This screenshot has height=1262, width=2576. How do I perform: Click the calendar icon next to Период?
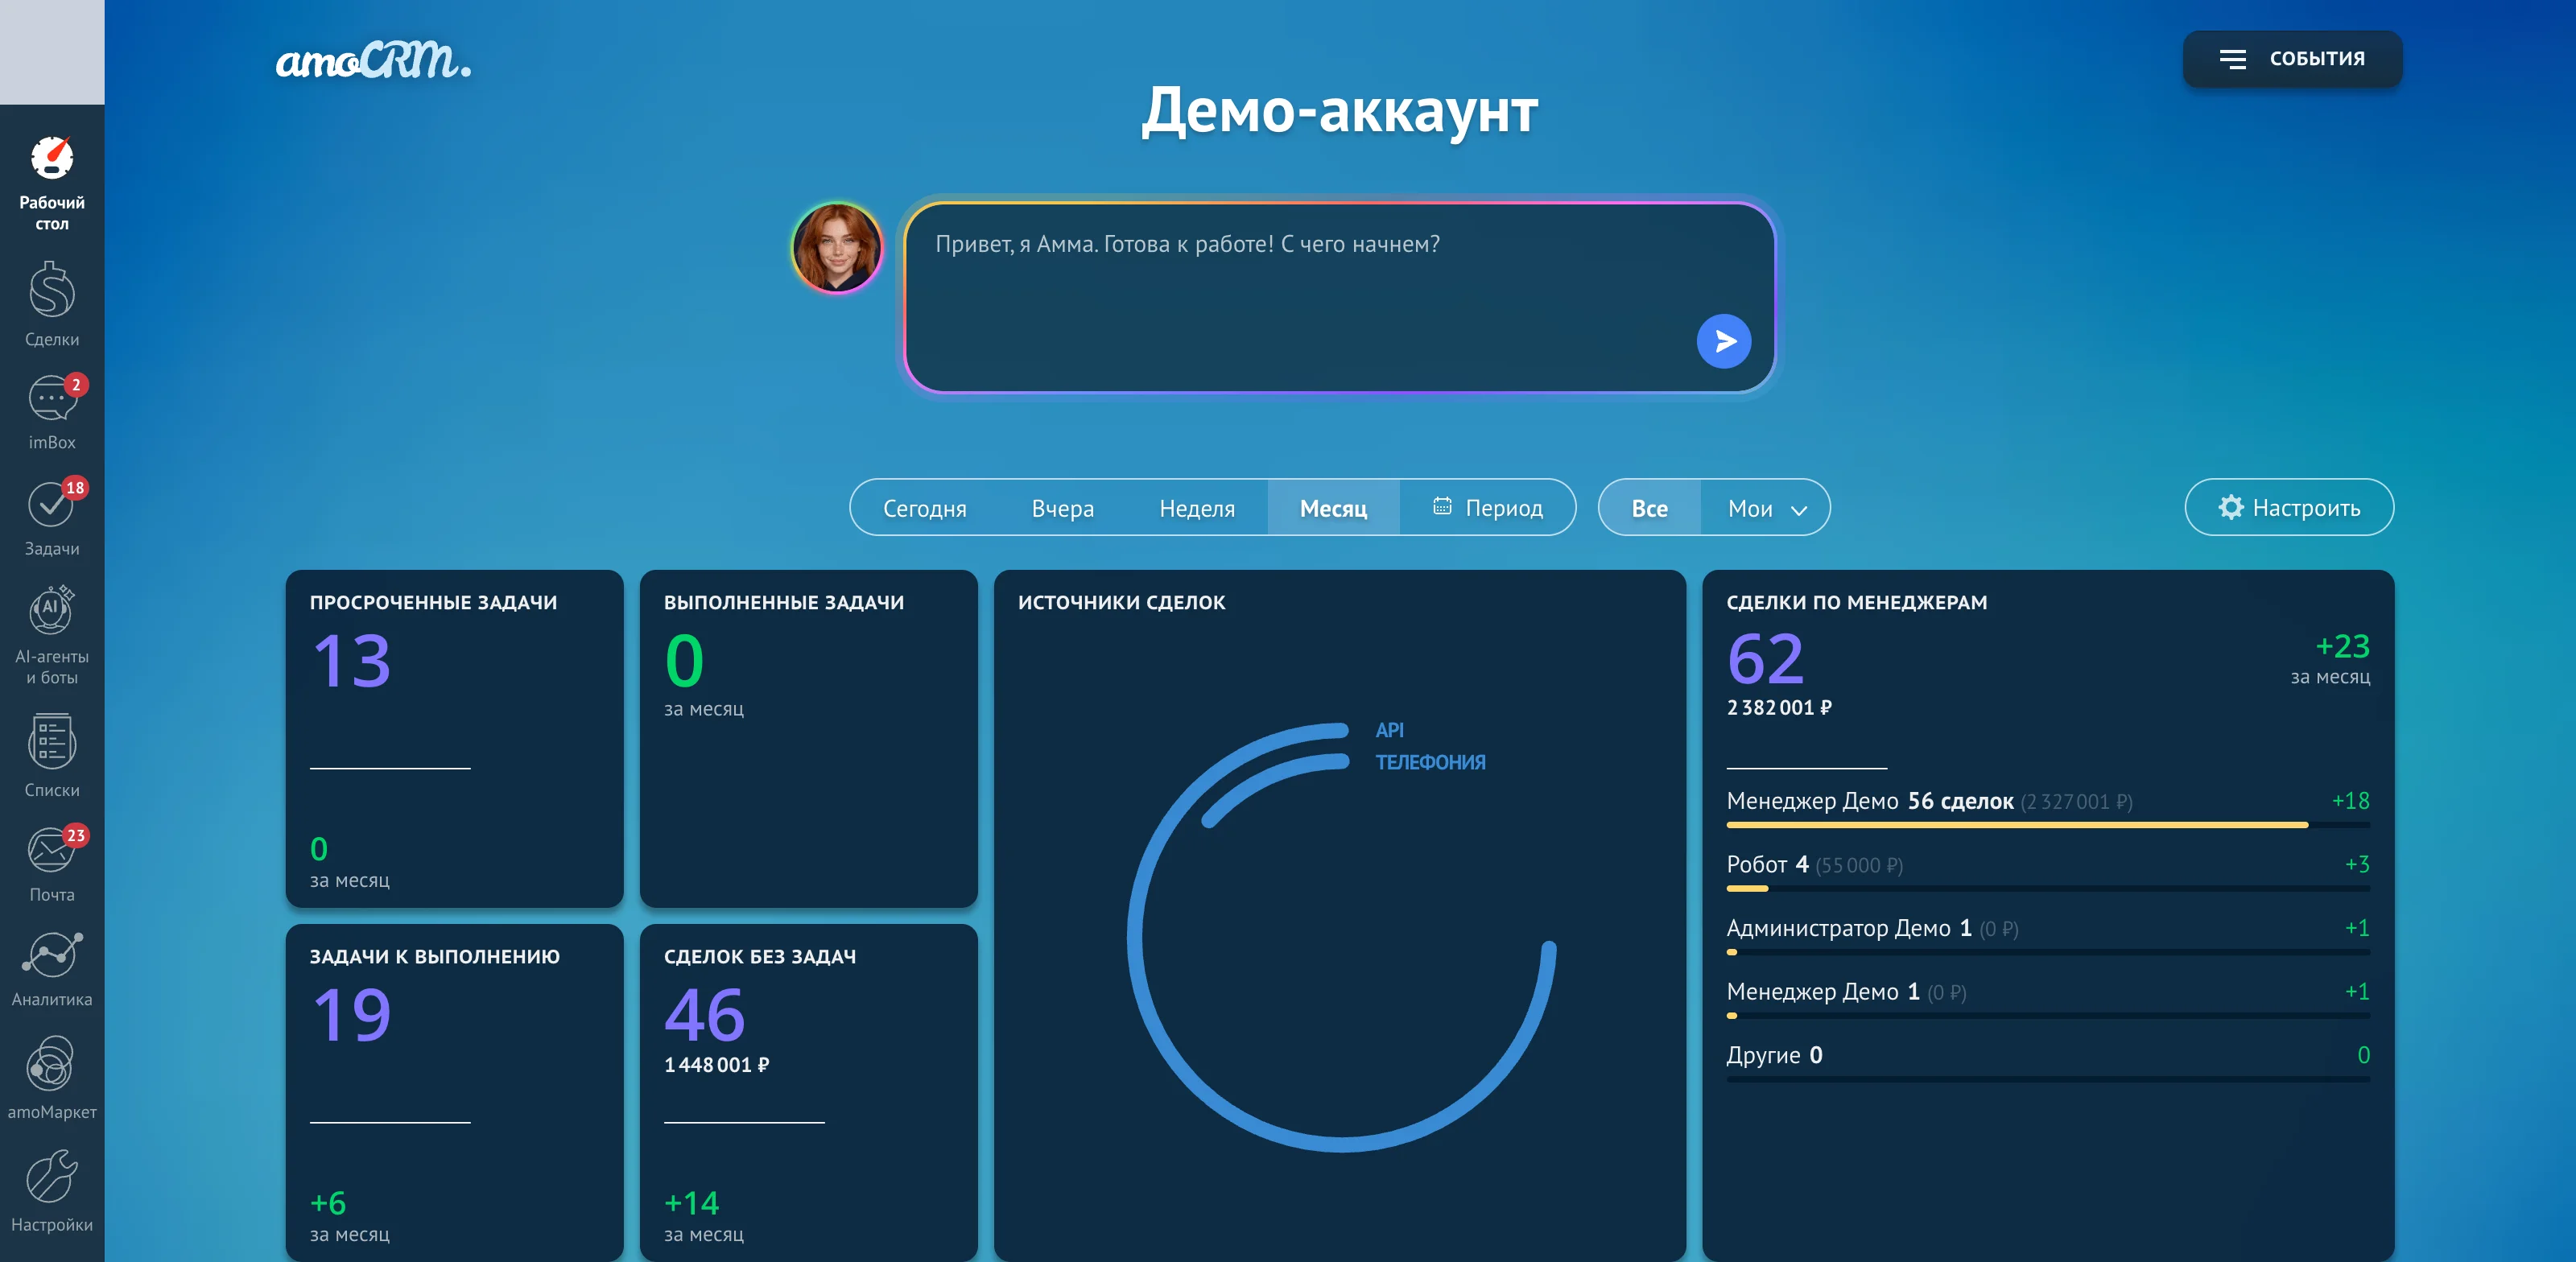(1442, 506)
